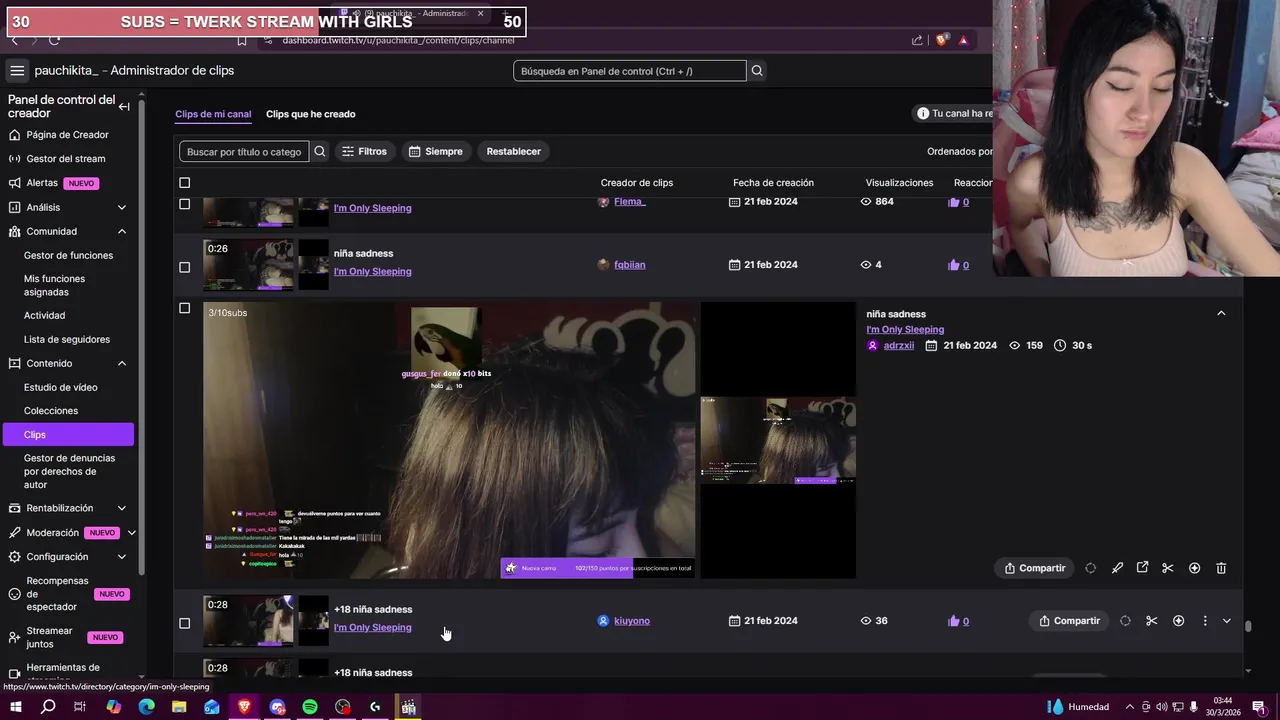Collapse the expanded niña sadness clip details
The height and width of the screenshot is (720, 1280).
1221,314
